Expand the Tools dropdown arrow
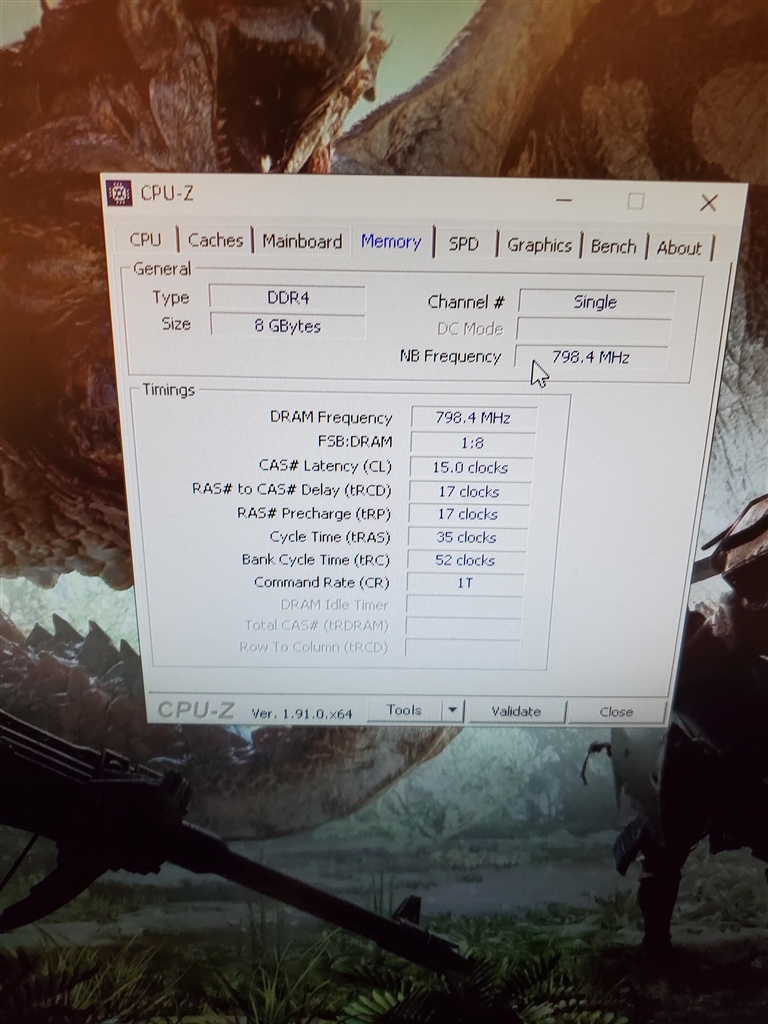Image resolution: width=768 pixels, height=1024 pixels. pyautogui.click(x=452, y=711)
